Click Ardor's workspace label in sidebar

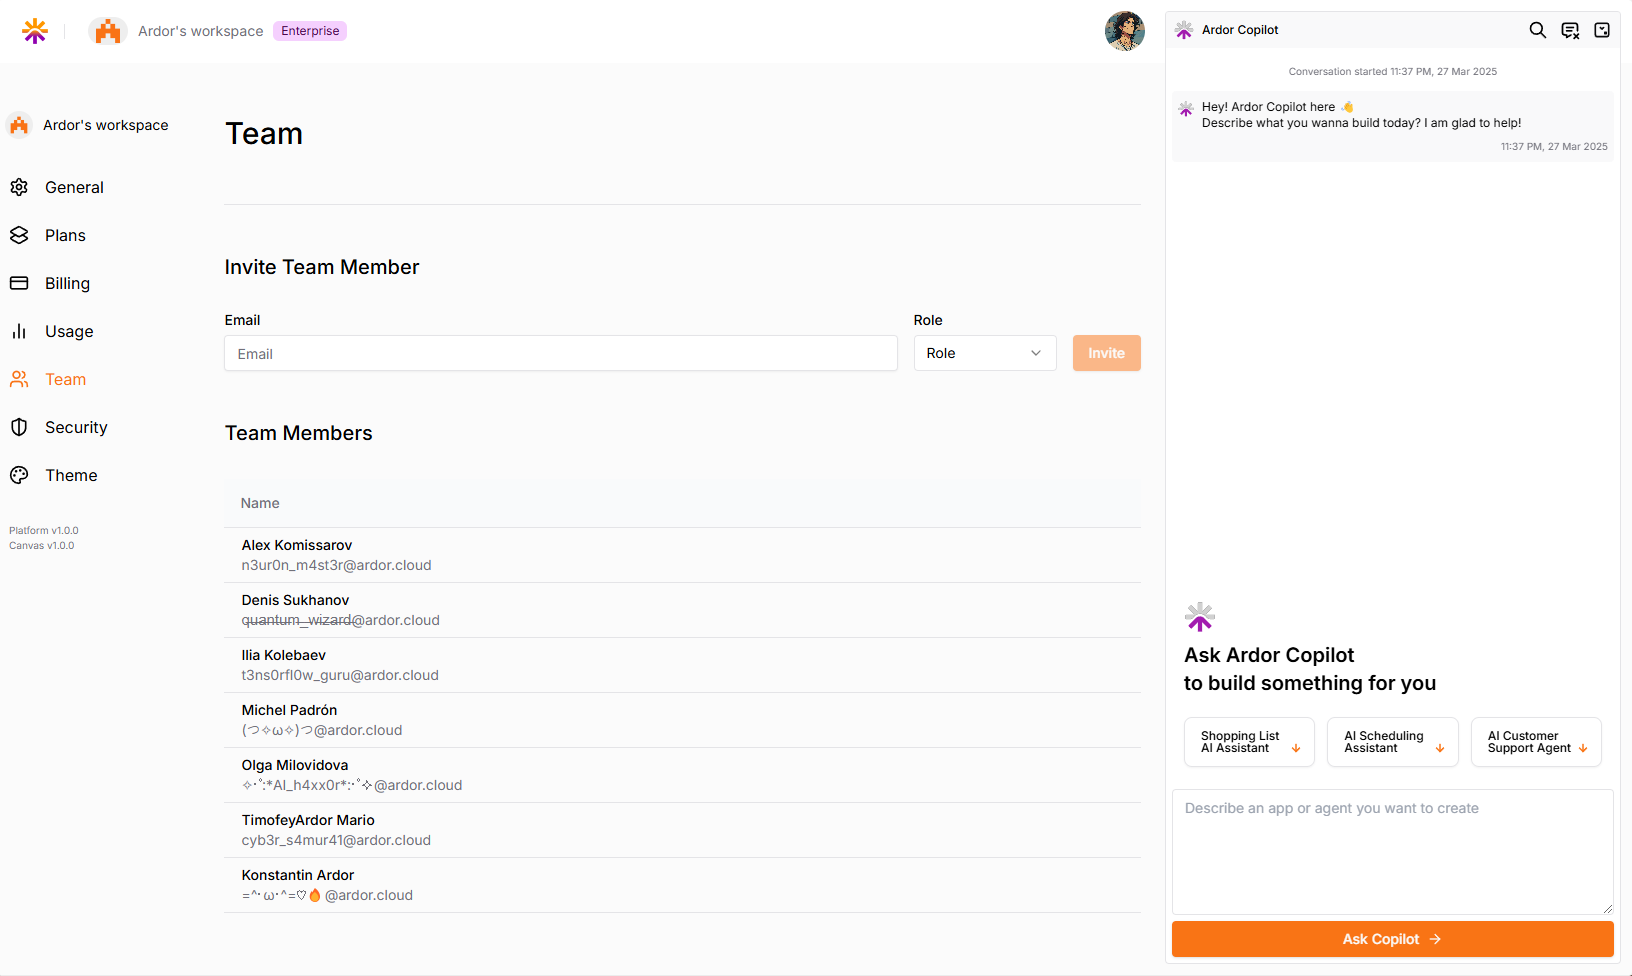106,125
